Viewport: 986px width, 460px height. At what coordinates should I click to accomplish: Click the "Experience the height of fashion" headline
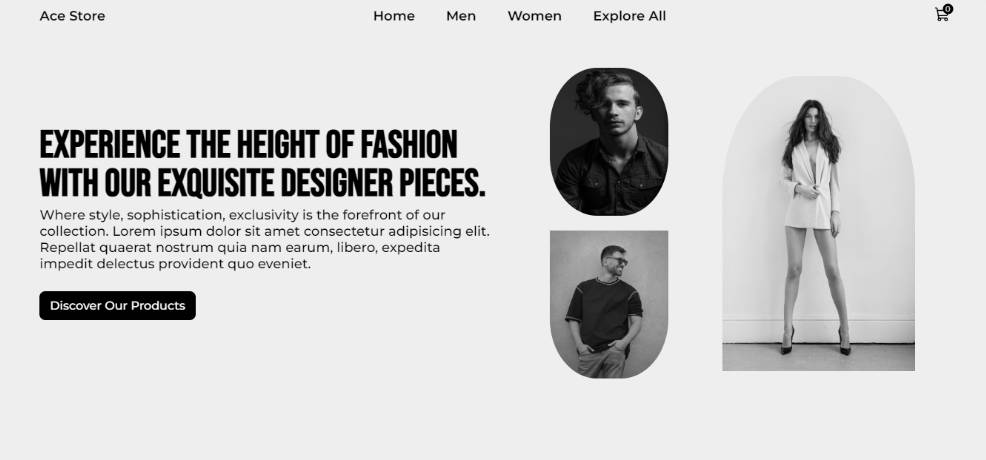point(249,145)
